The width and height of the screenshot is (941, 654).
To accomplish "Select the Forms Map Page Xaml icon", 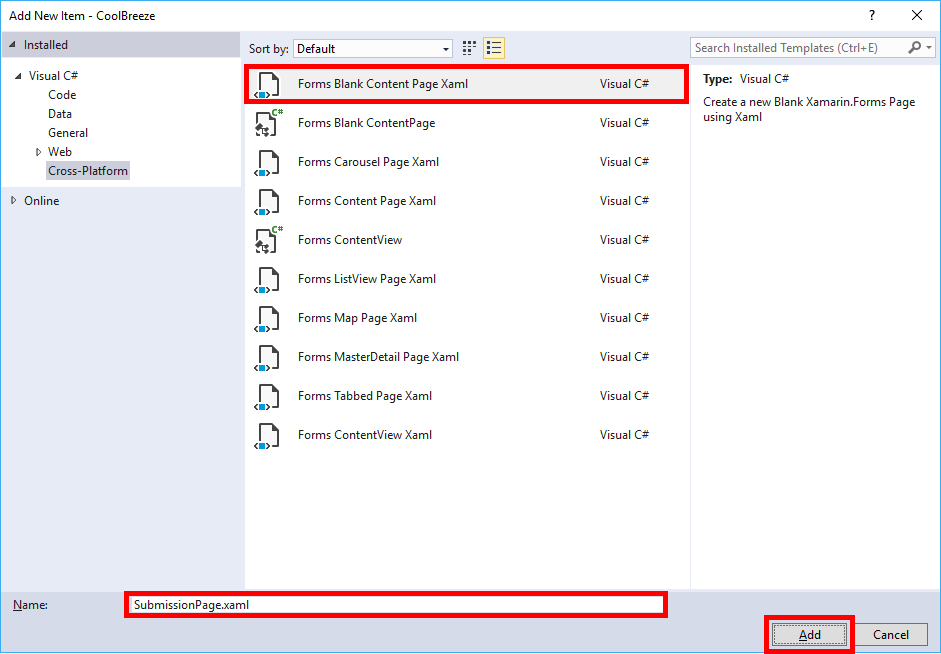I will click(x=267, y=318).
